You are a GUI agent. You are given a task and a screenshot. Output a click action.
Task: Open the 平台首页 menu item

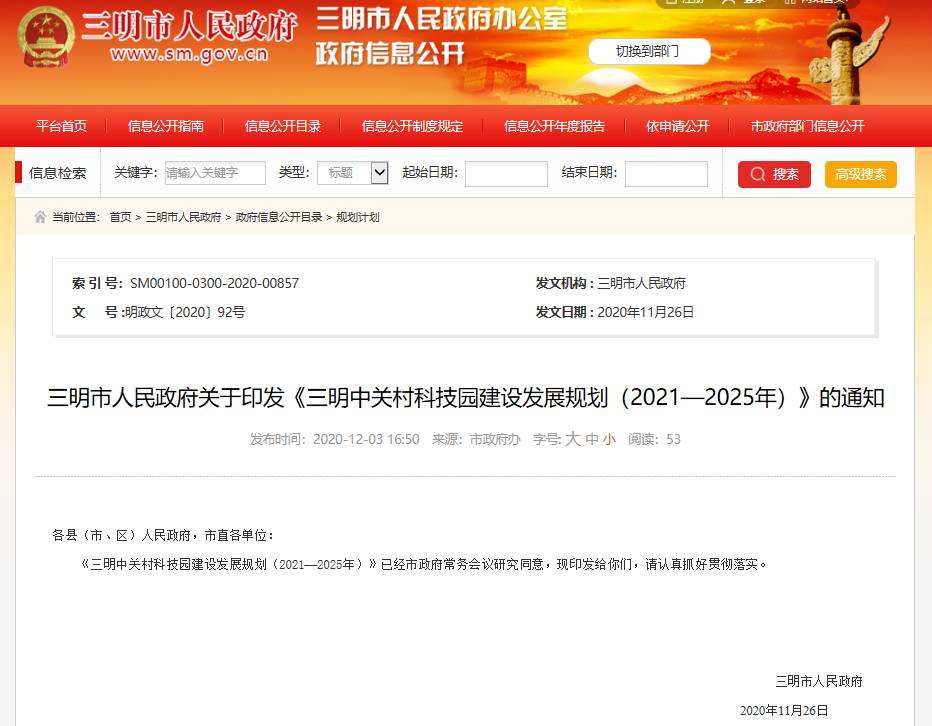[x=61, y=126]
